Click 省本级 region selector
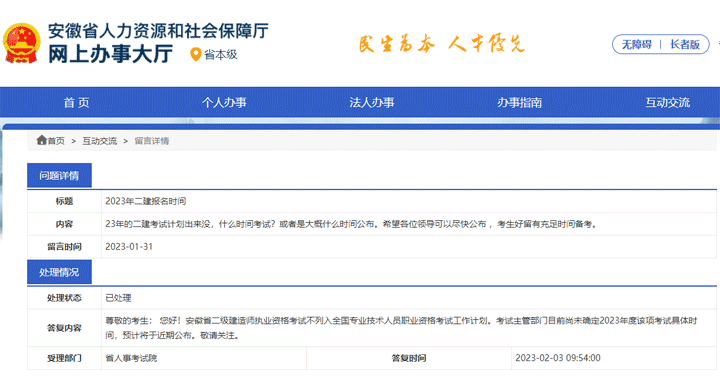This screenshot has width=720, height=390. pos(220,55)
